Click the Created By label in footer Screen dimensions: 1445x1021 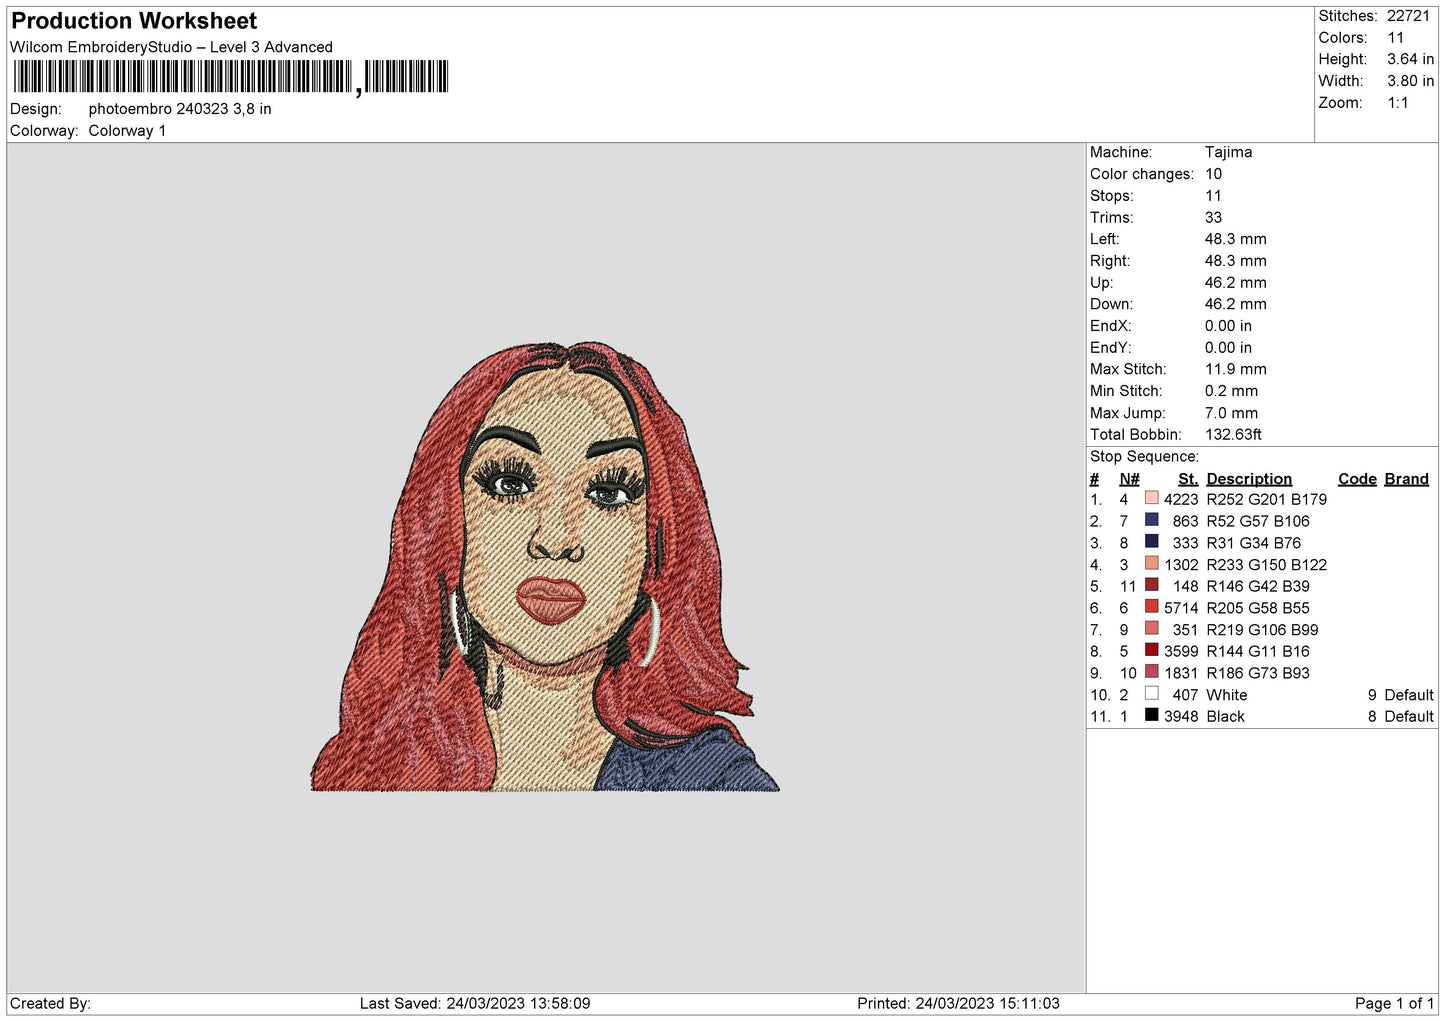click(x=50, y=1003)
